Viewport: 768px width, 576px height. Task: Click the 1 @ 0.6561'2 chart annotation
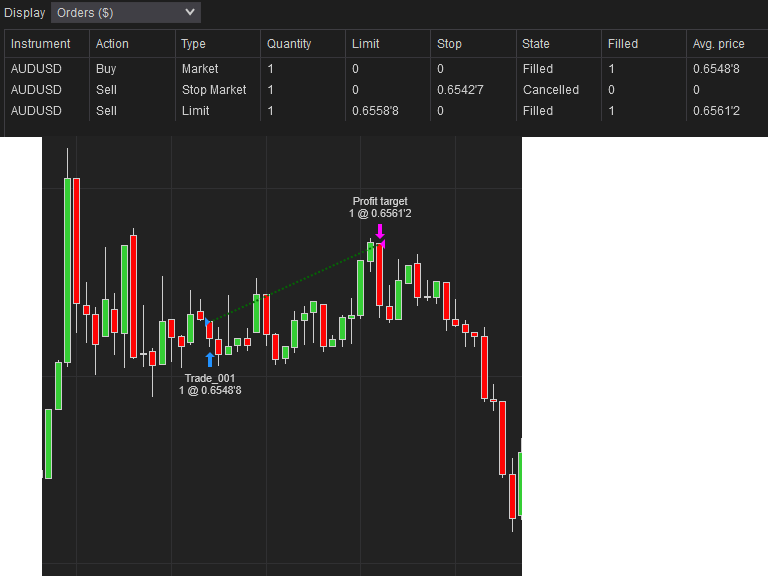380,214
